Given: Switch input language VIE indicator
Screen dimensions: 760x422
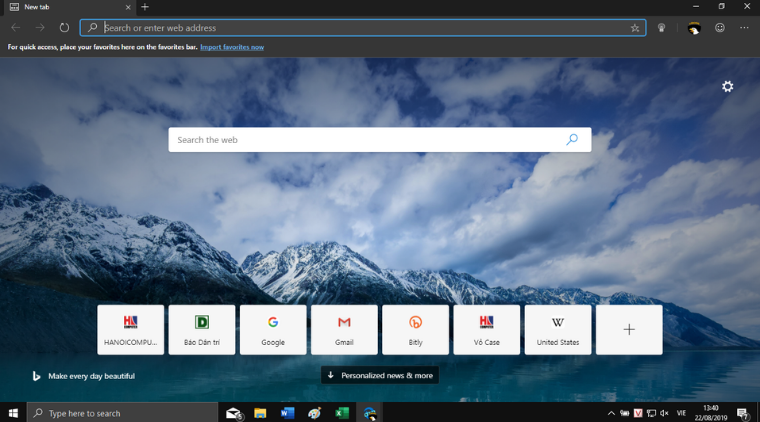Looking at the screenshot, I should [681, 413].
